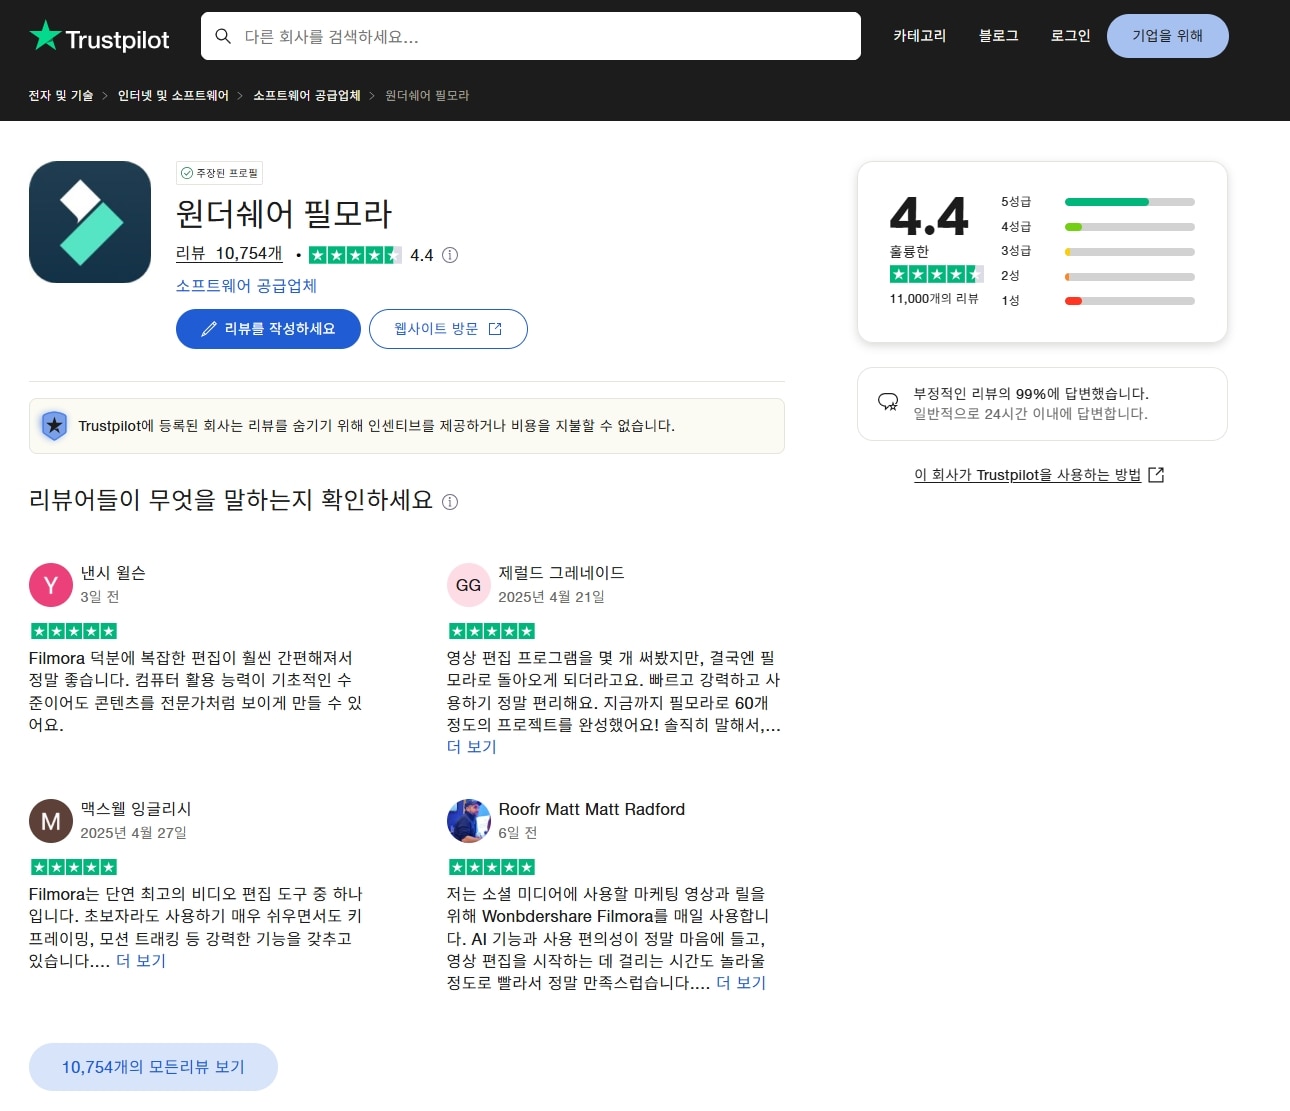Click Roofr Matt Radford's five-star rating
The height and width of the screenshot is (1111, 1290).
pyautogui.click(x=492, y=867)
